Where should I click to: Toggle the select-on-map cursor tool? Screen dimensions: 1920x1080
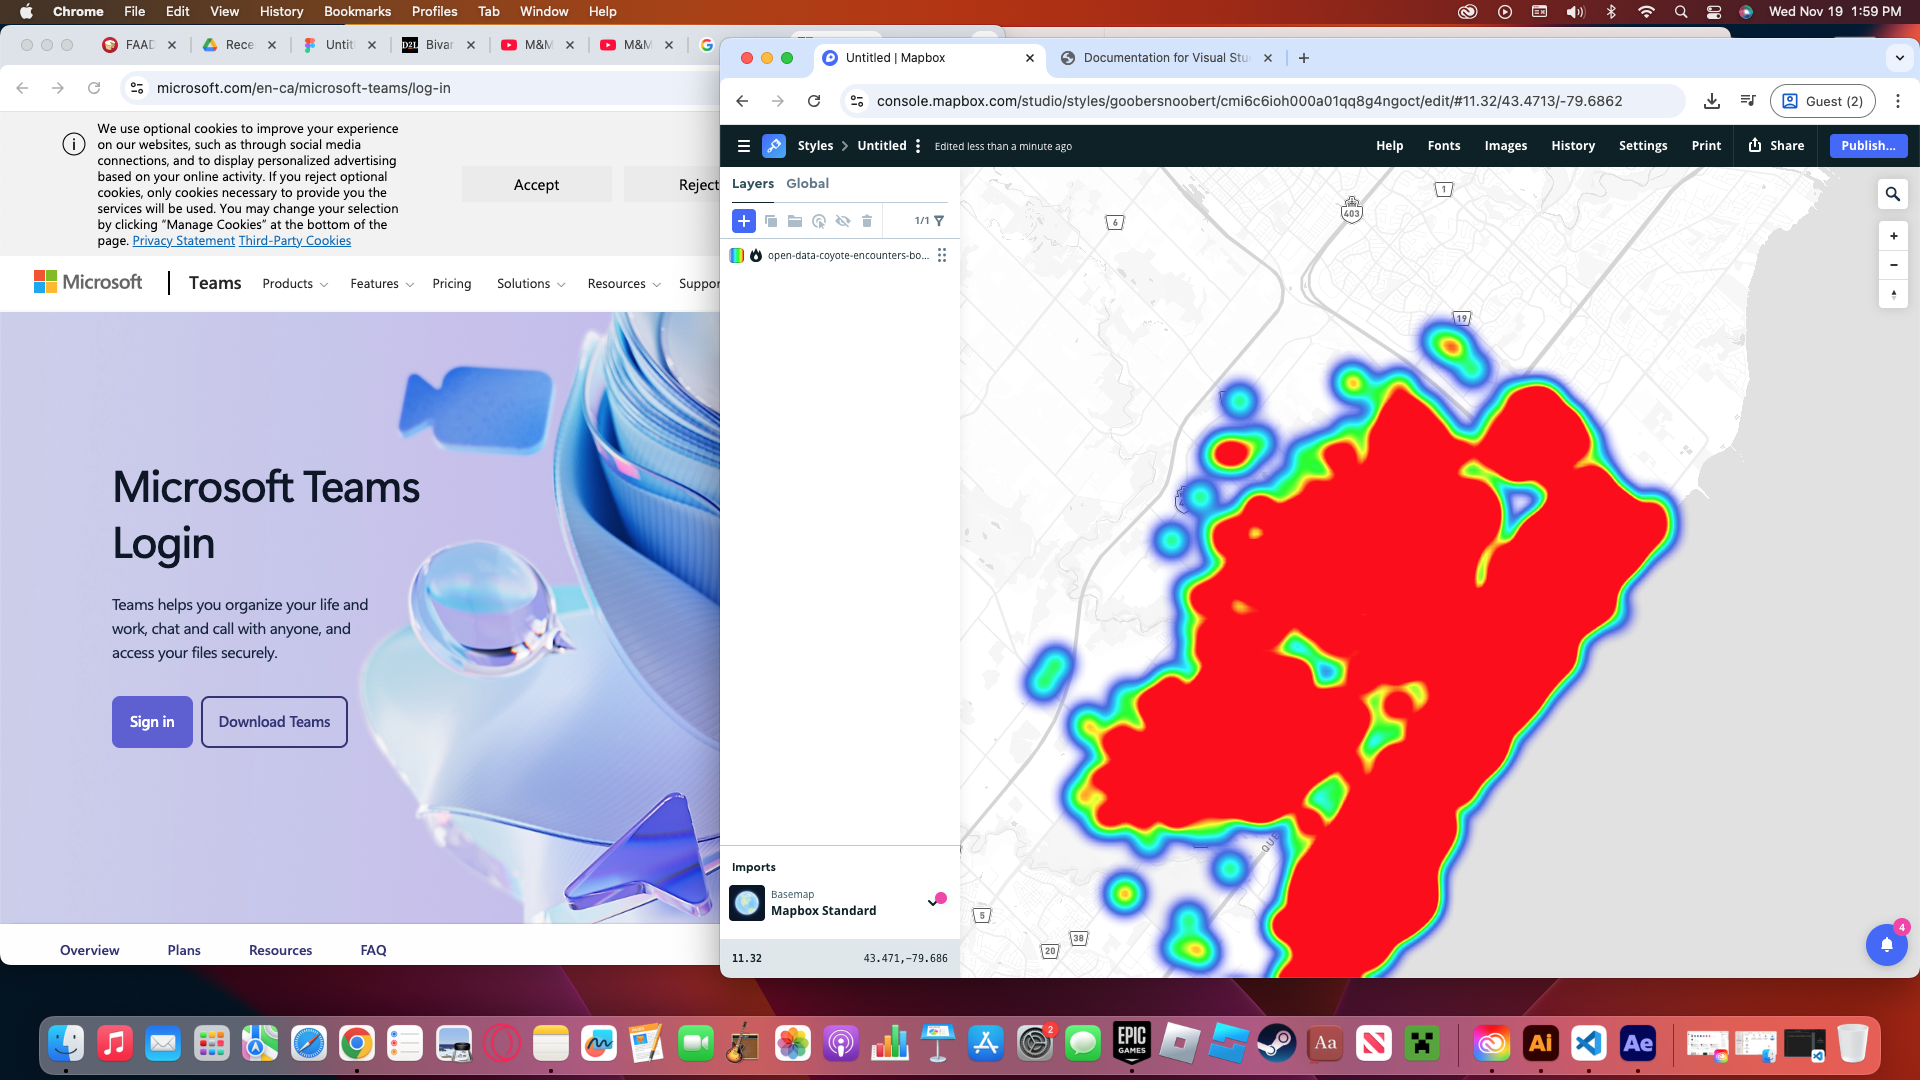coord(819,221)
